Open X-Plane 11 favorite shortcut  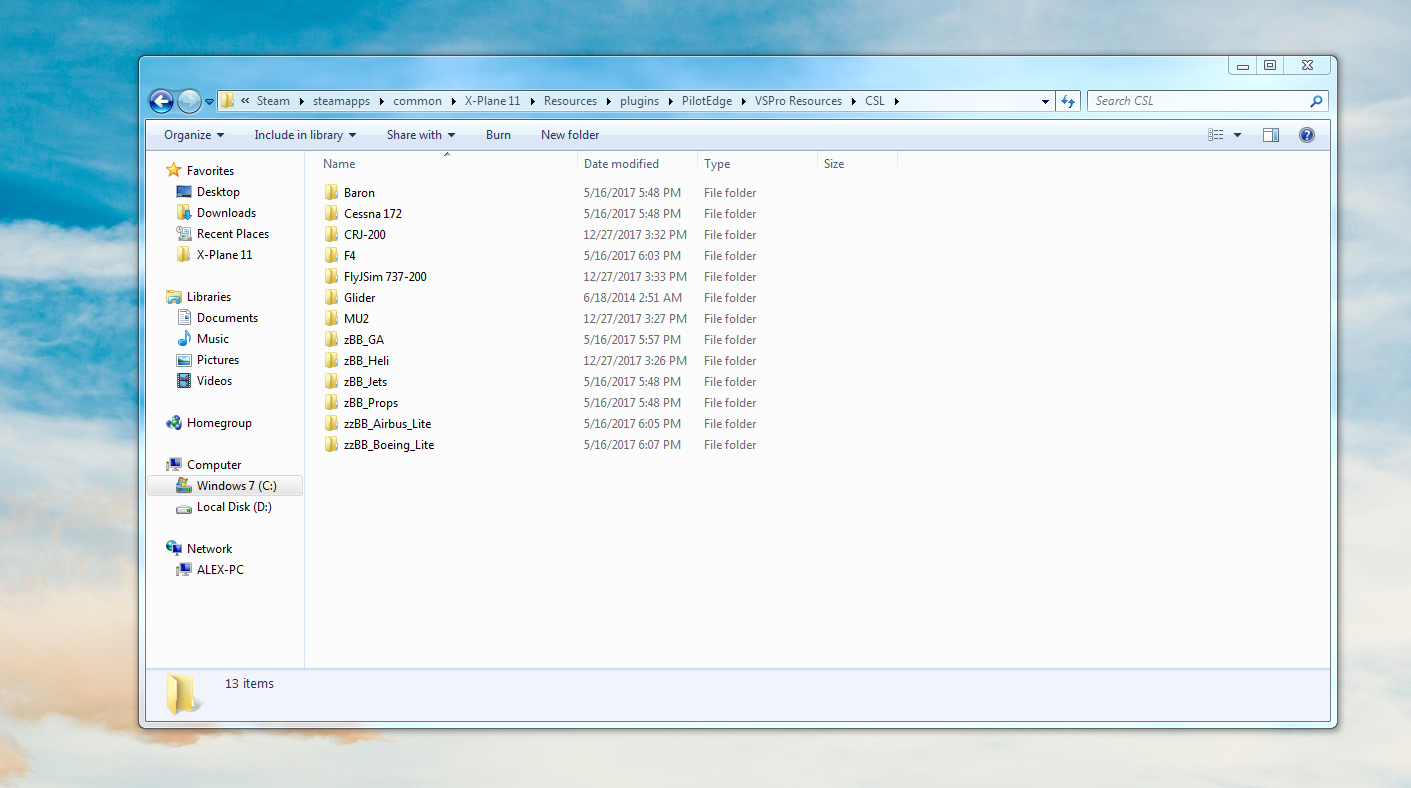[x=224, y=255]
